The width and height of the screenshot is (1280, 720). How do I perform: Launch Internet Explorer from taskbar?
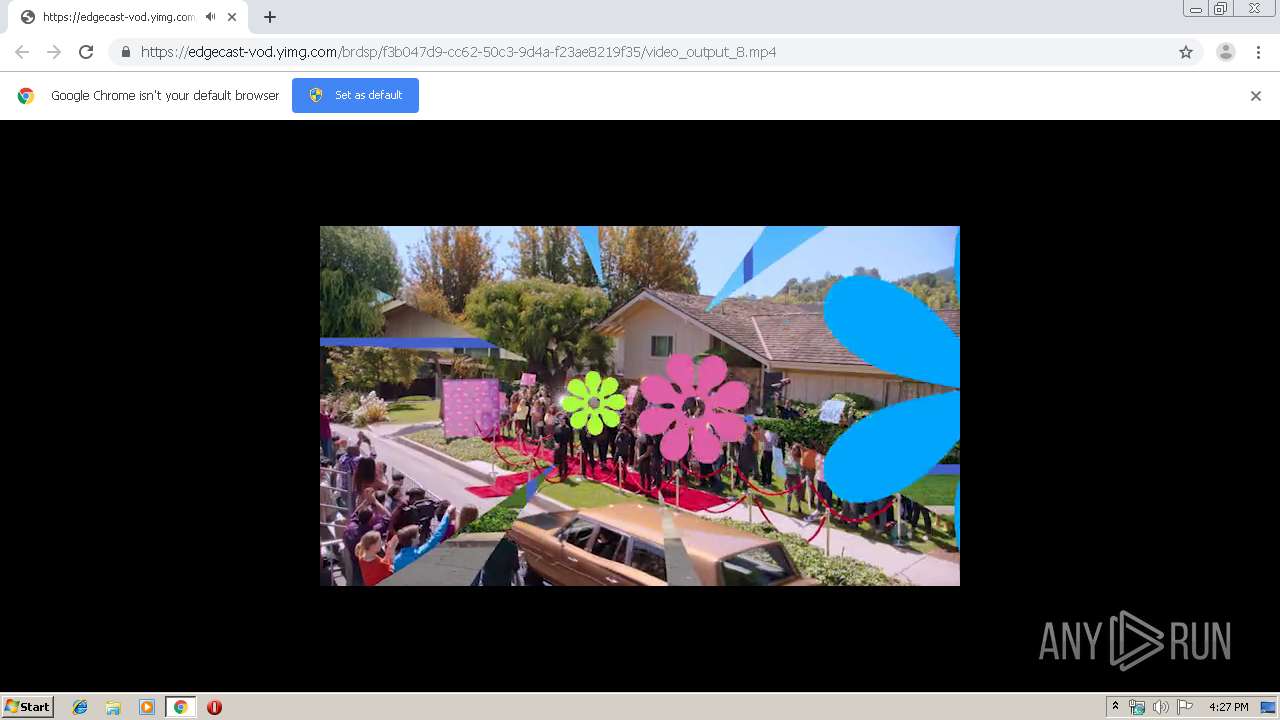[80, 707]
